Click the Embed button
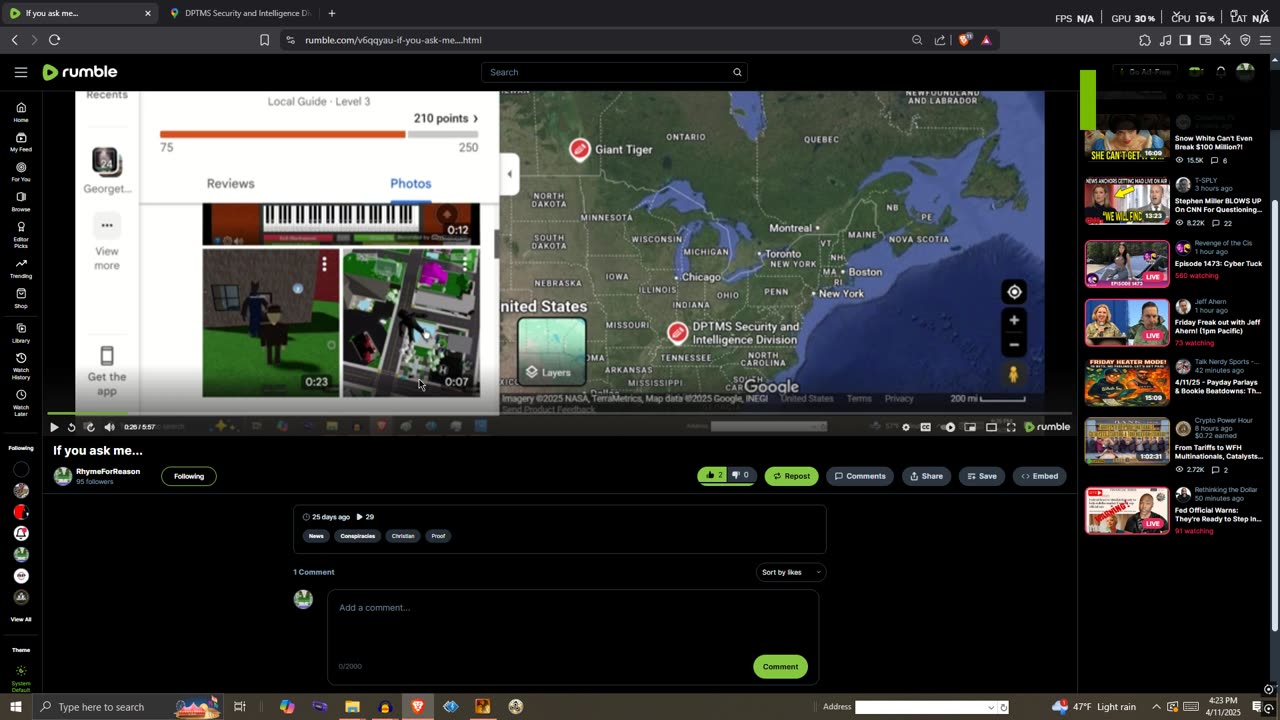Viewport: 1280px width, 720px height. [x=1039, y=476]
